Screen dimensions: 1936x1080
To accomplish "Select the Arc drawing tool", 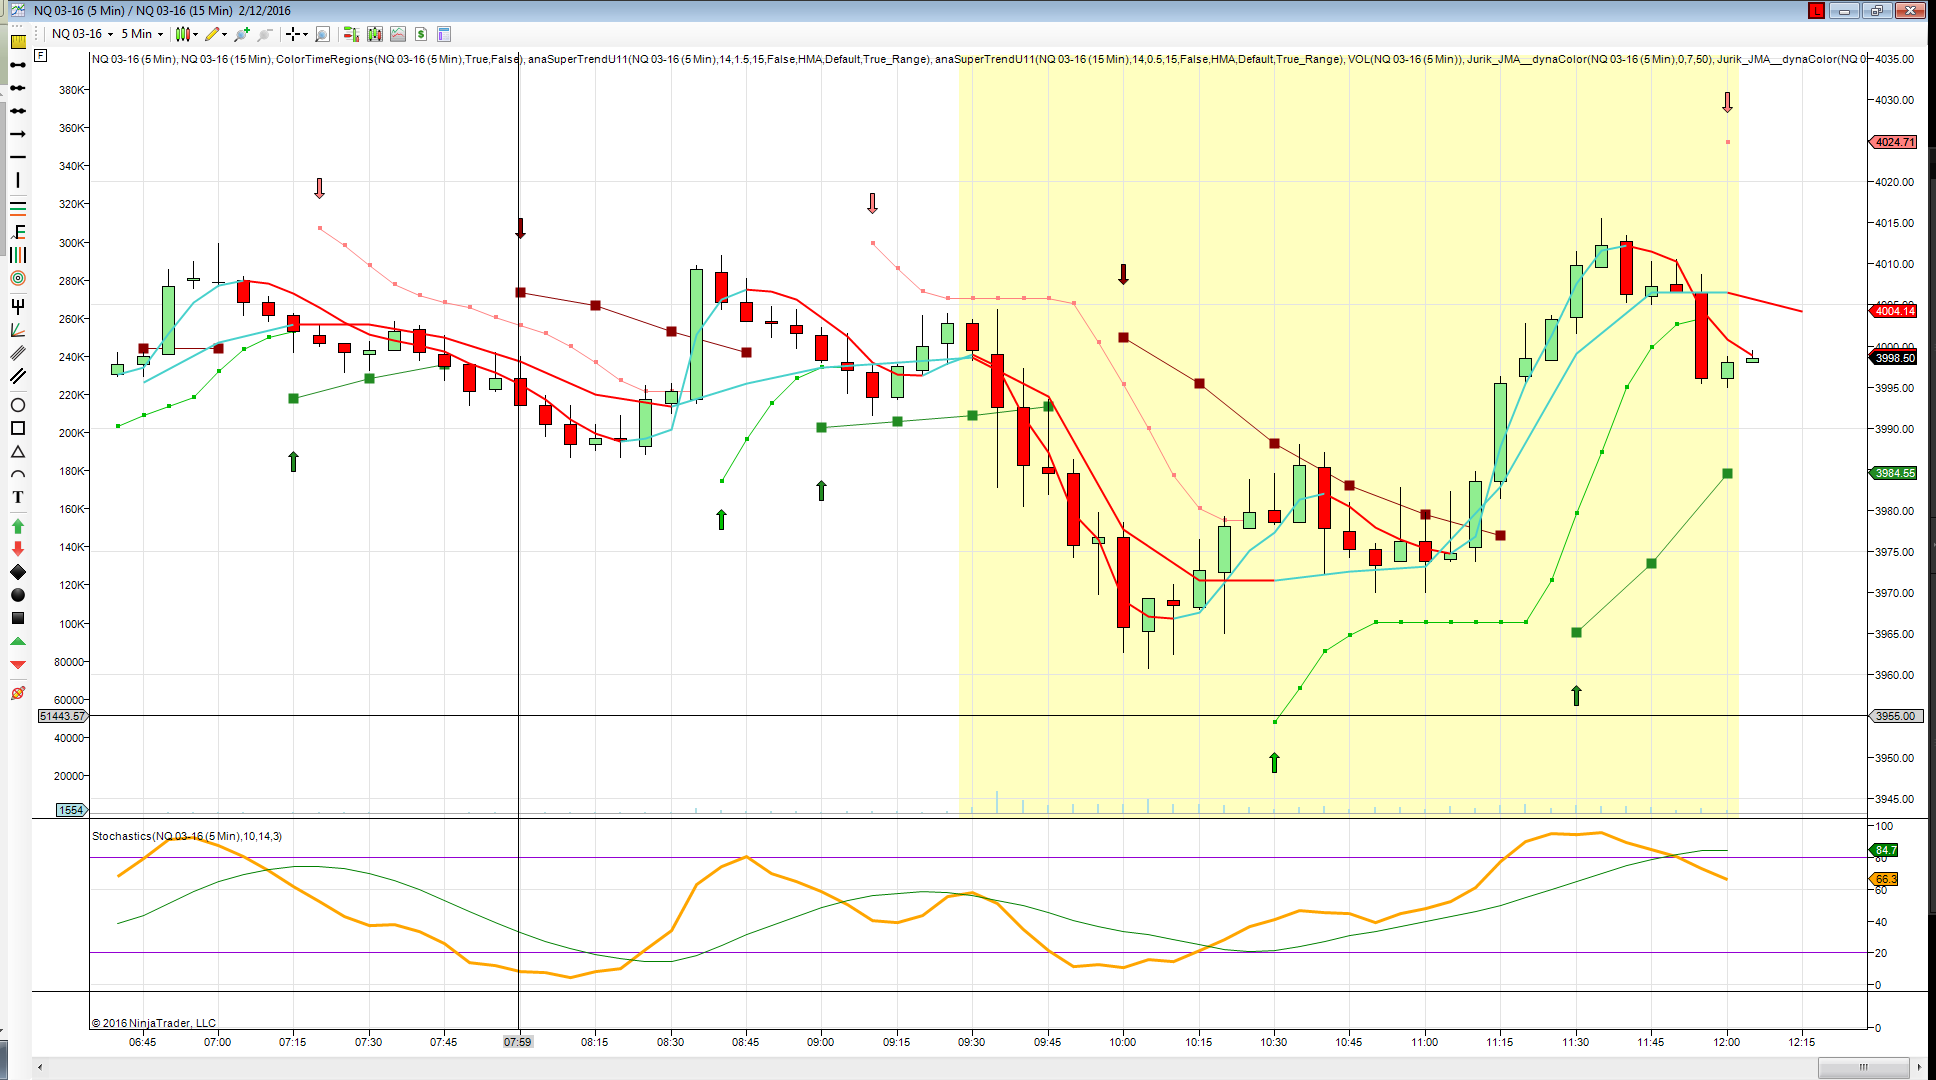I will 18,475.
